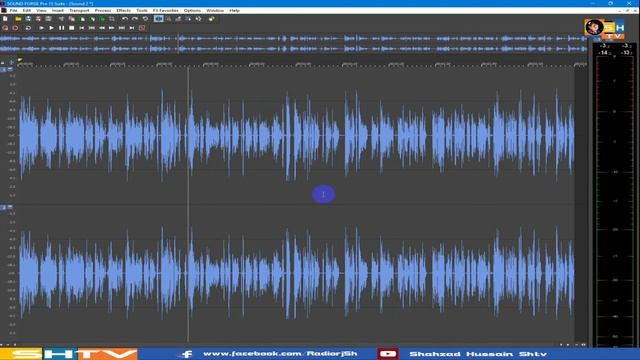Click the yellow Open folder icon
Viewport: 640px width, 360px height.
[x=18, y=19]
